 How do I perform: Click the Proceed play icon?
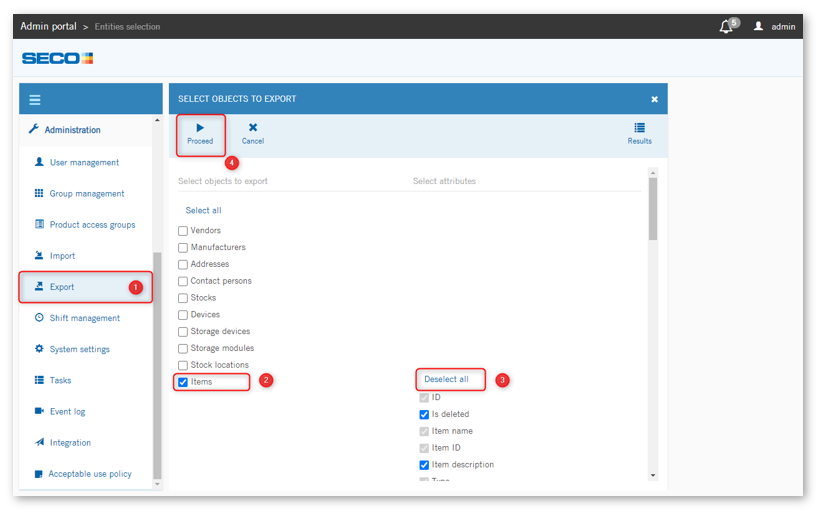coord(200,128)
